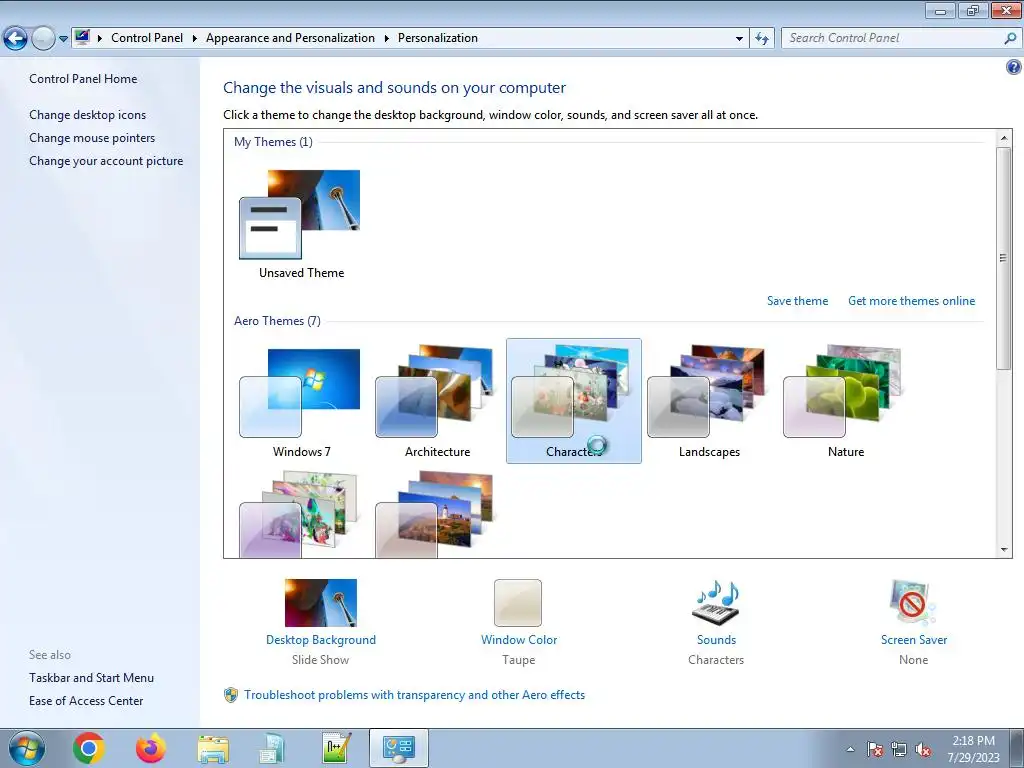
Task: Open Taskbar and Start Menu link
Action: click(91, 678)
